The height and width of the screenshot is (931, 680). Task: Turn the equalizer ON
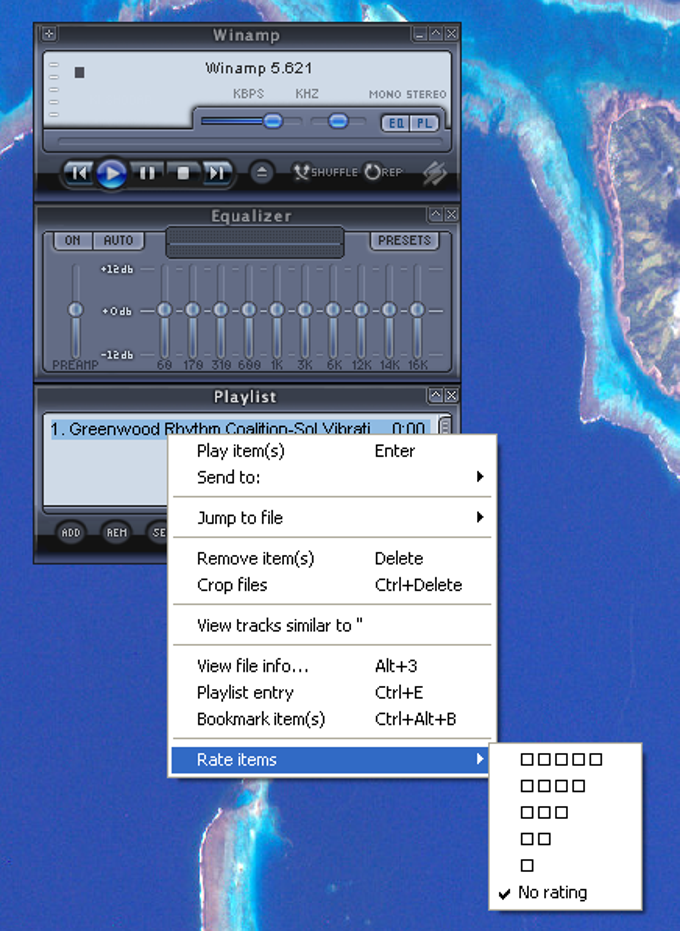tap(72, 240)
